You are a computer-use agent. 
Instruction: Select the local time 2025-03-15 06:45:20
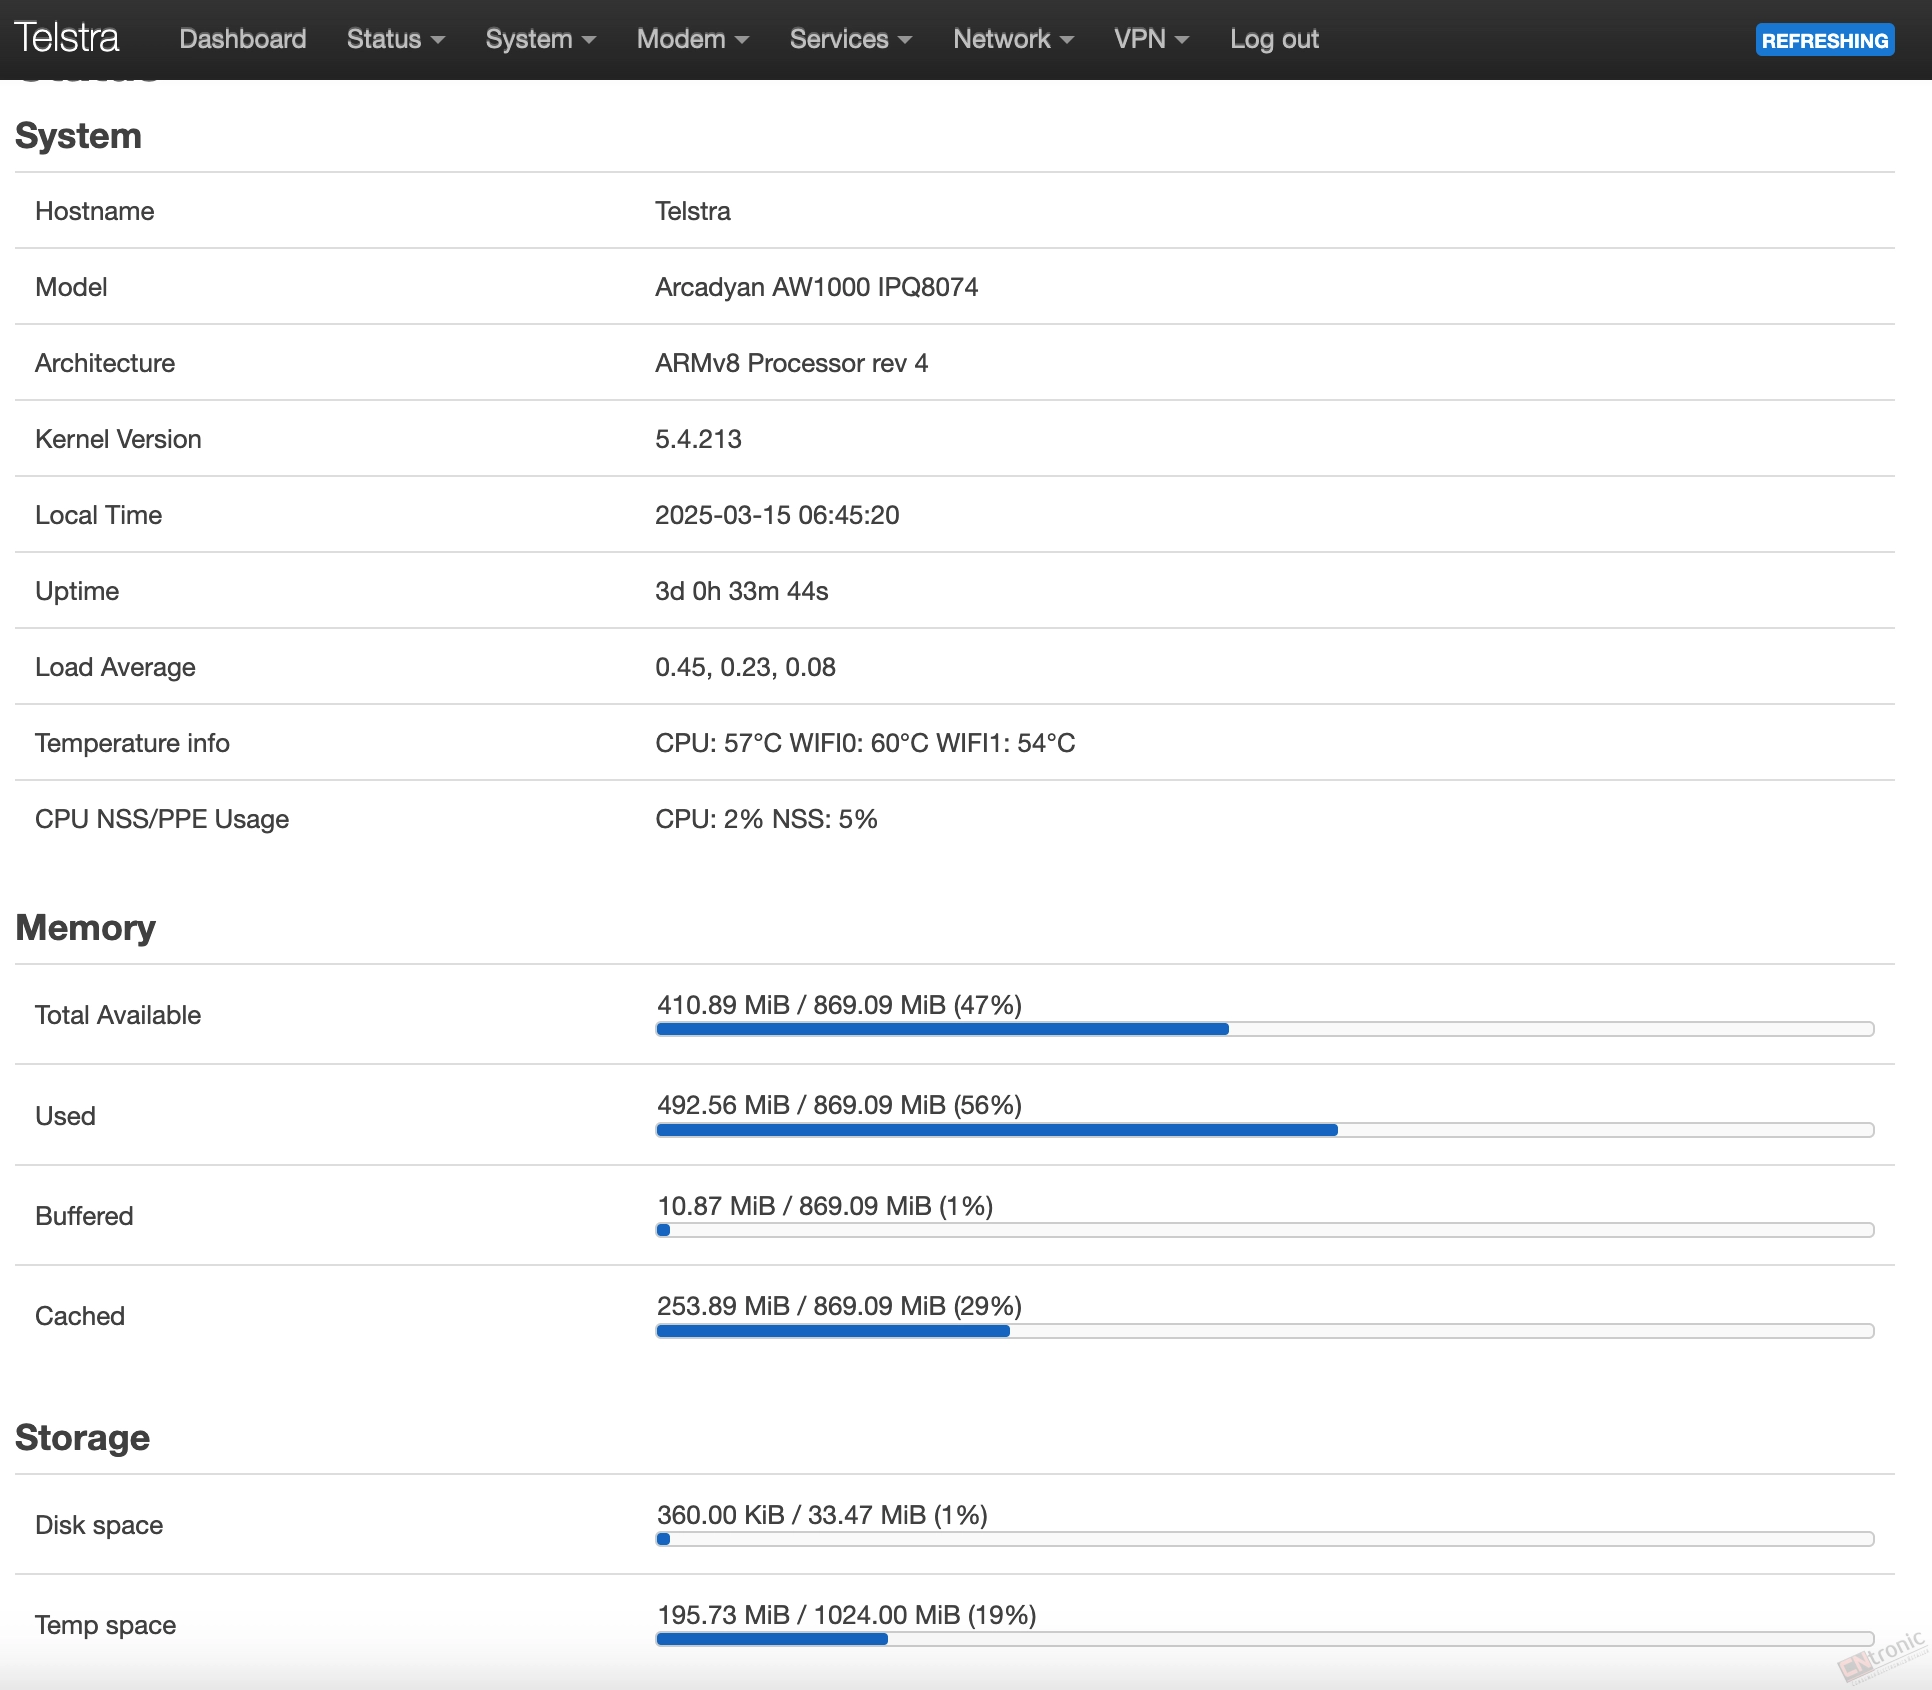[x=777, y=515]
